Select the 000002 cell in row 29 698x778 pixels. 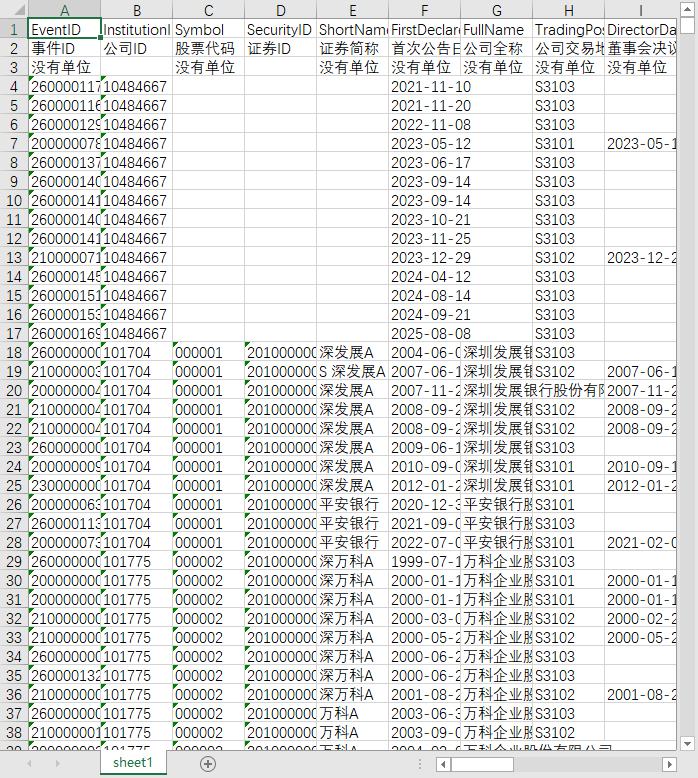coord(208,562)
